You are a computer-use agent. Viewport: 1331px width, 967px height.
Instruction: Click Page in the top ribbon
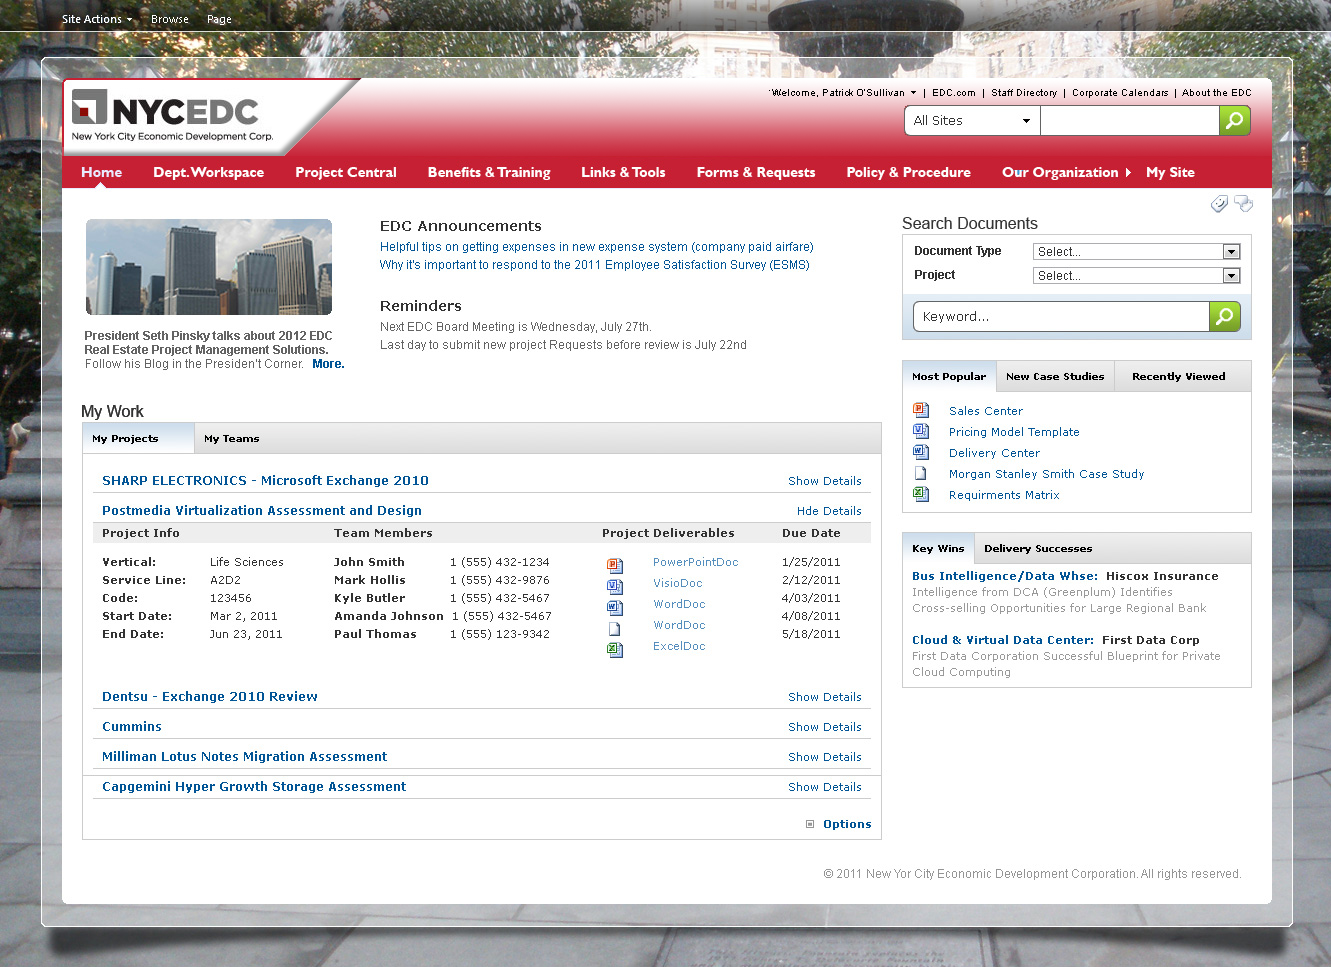tap(219, 19)
